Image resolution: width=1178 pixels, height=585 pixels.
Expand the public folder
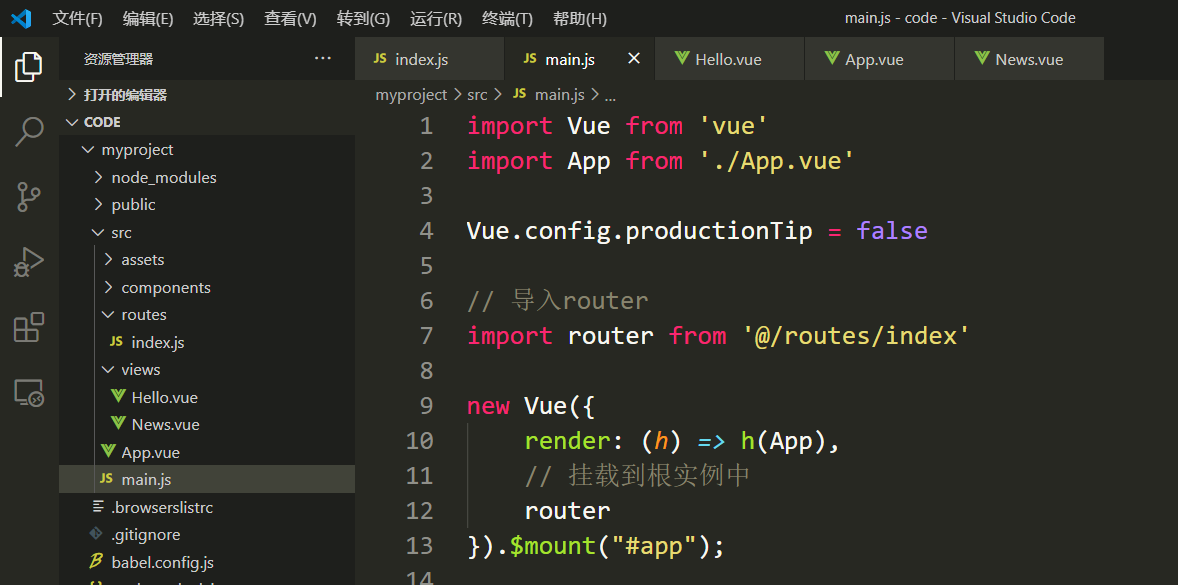(x=207, y=204)
